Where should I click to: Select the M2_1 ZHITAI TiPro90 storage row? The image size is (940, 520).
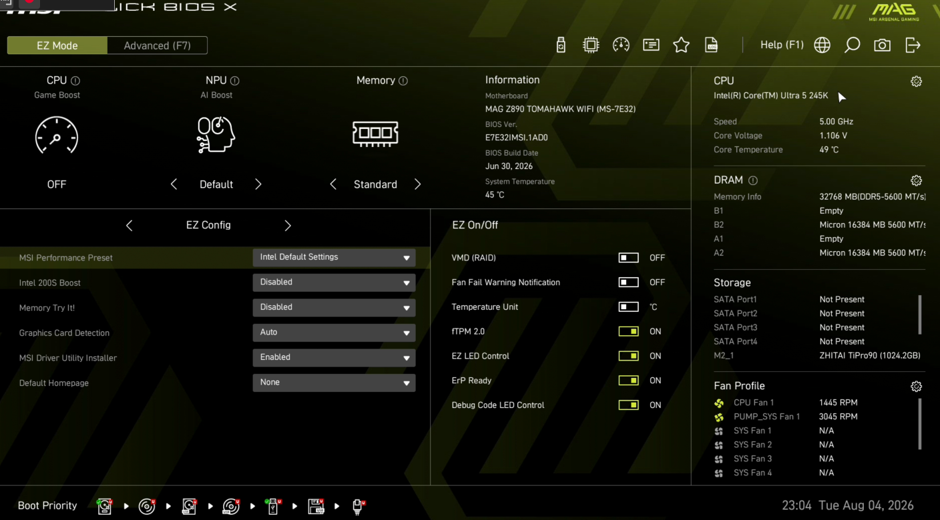[x=817, y=356]
